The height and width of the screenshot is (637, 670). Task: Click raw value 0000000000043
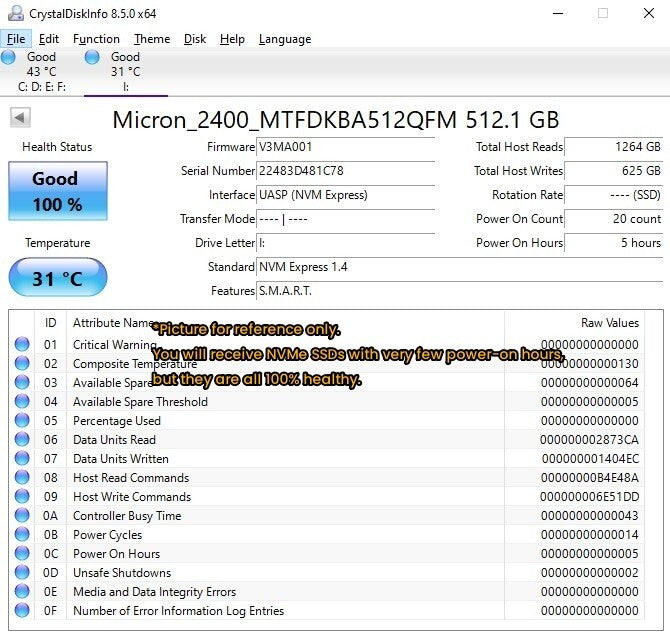590,516
